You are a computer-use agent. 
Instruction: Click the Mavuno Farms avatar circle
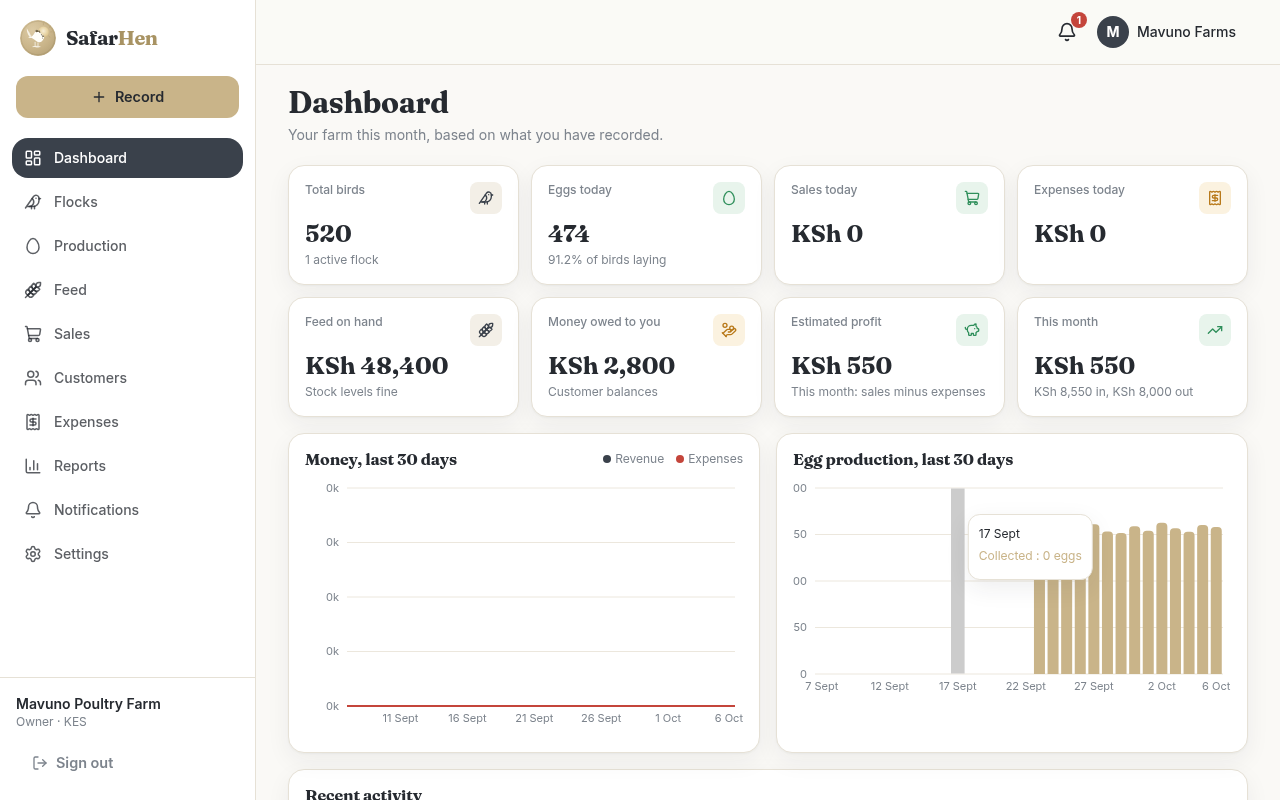tap(1113, 32)
